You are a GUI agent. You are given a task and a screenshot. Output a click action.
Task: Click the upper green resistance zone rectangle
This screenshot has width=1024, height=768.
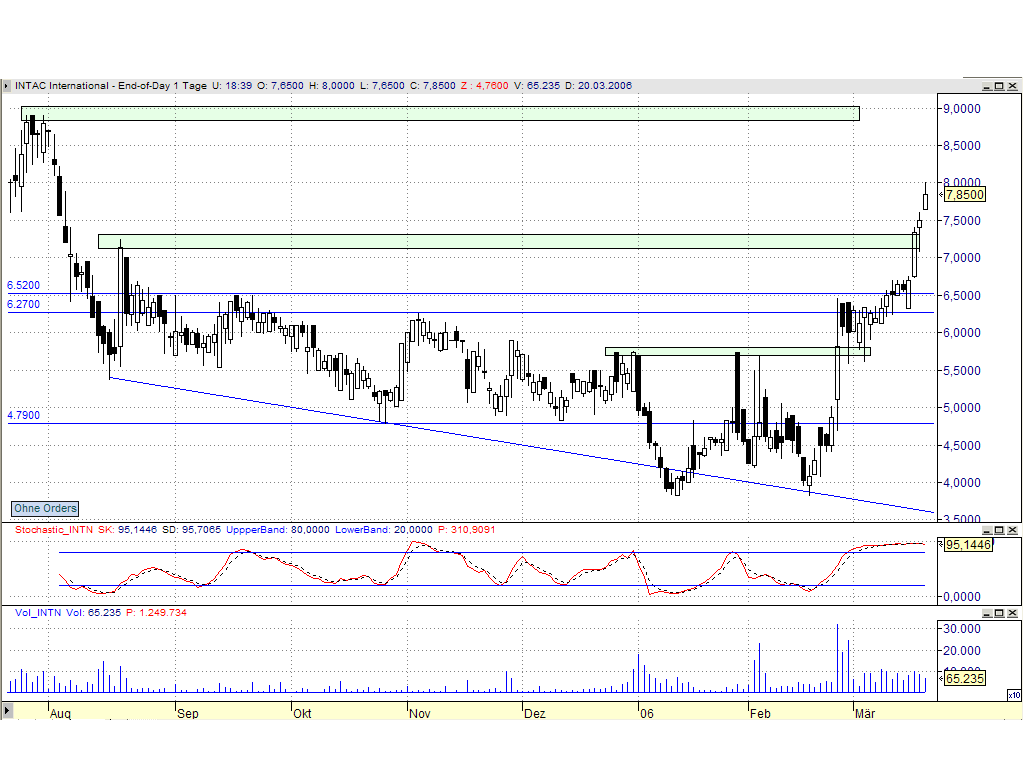pos(440,112)
